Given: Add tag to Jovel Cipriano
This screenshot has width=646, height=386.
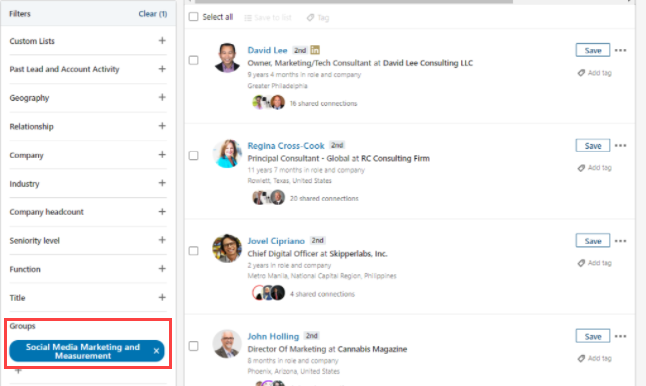Looking at the screenshot, I should point(595,263).
